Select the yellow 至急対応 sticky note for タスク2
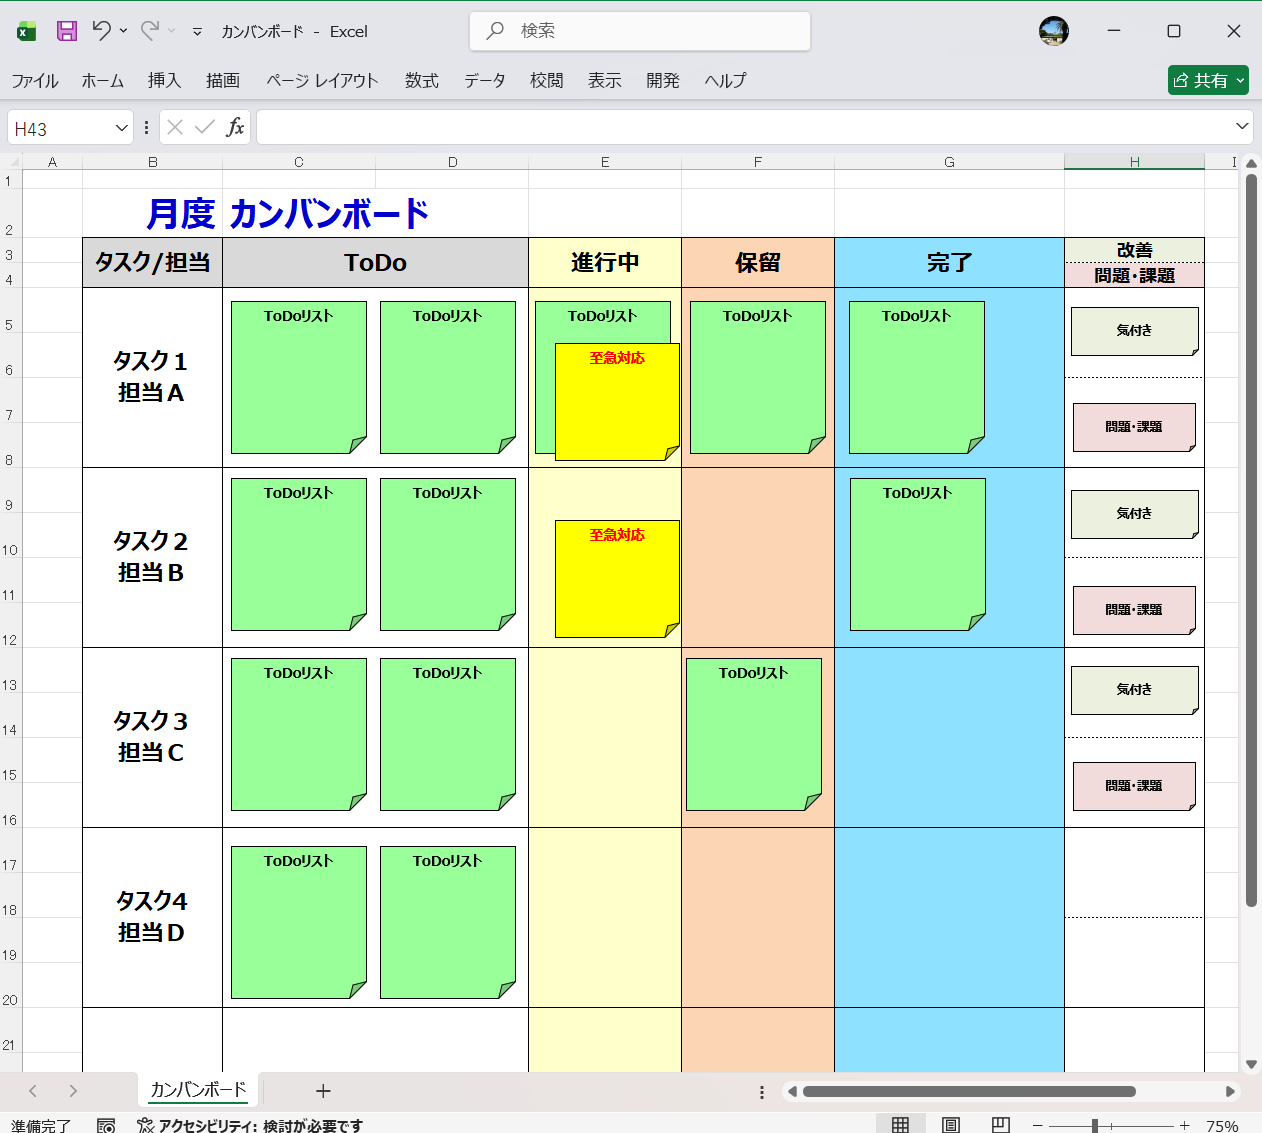This screenshot has width=1262, height=1133. tap(617, 580)
